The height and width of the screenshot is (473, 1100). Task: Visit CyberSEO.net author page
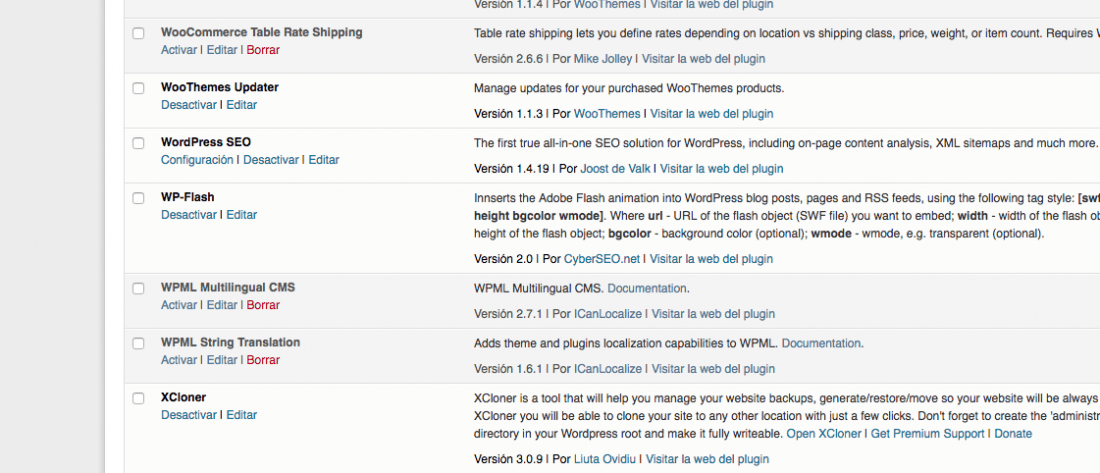coord(602,259)
